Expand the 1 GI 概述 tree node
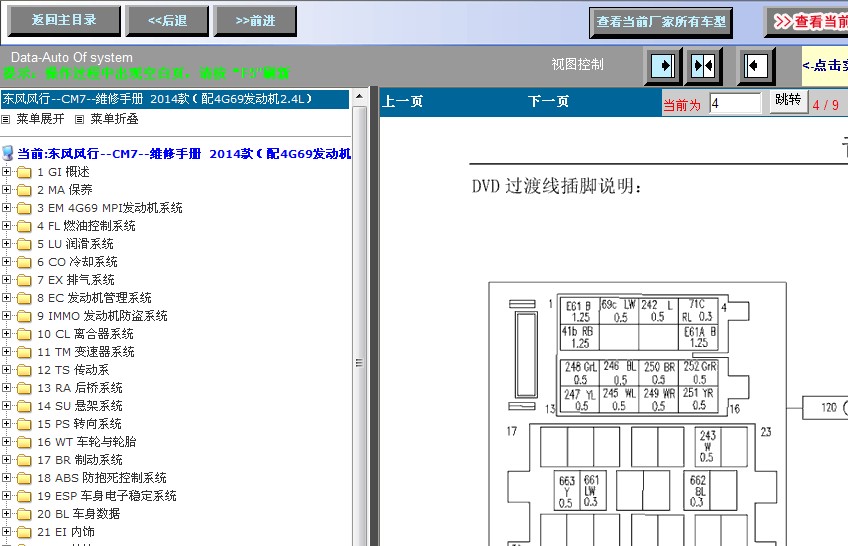The image size is (848, 546). 6,172
